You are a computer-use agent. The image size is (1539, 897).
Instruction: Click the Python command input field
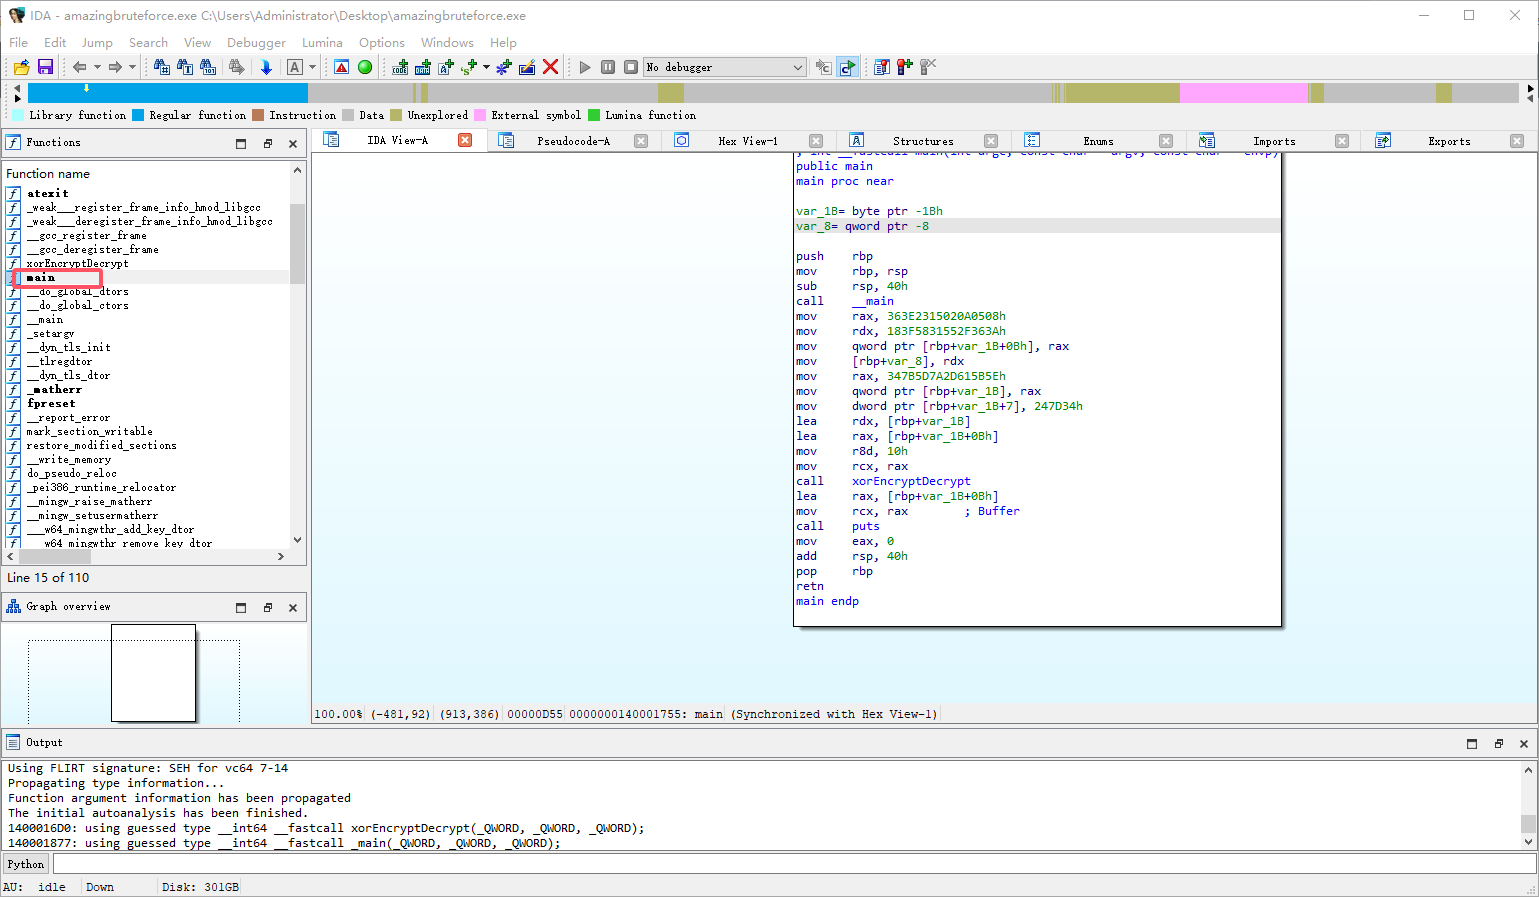click(x=790, y=864)
